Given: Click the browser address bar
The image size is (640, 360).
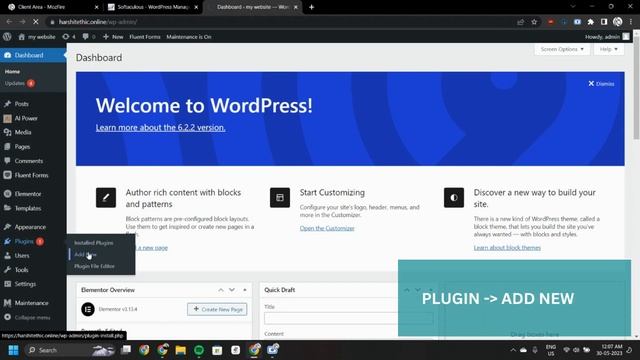Looking at the screenshot, I should (282, 22).
